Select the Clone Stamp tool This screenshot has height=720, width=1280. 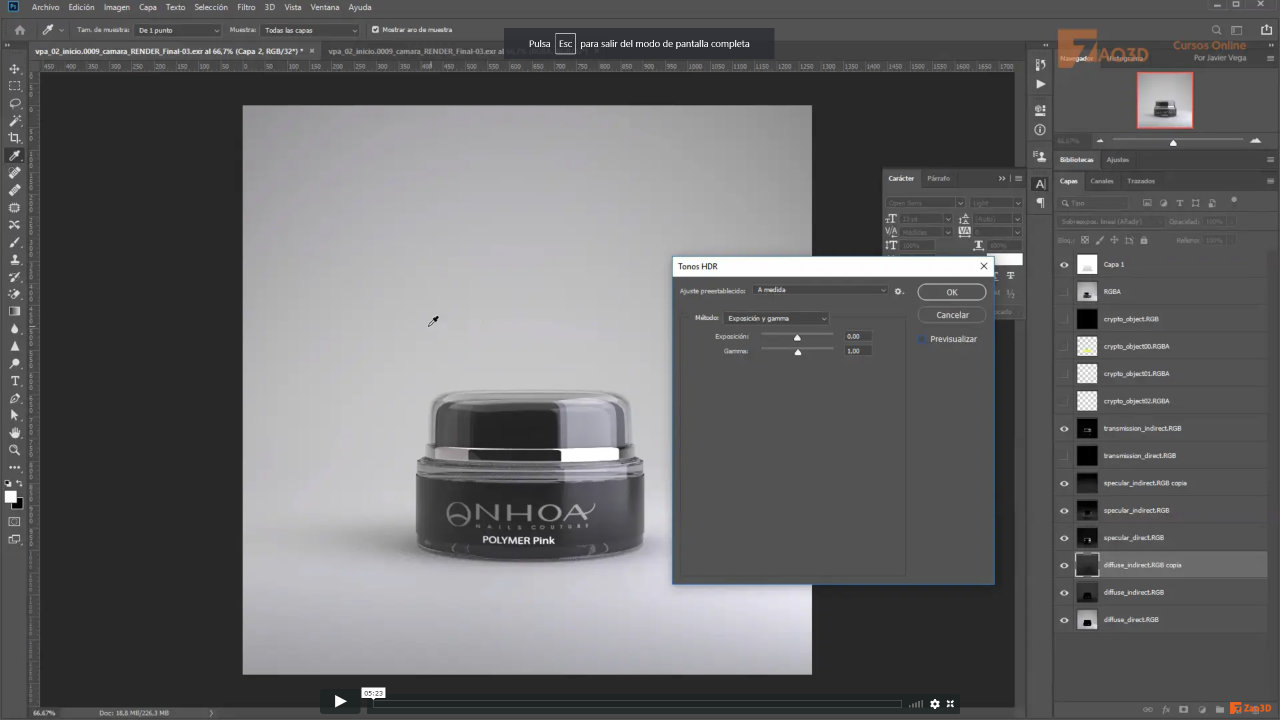(x=15, y=260)
